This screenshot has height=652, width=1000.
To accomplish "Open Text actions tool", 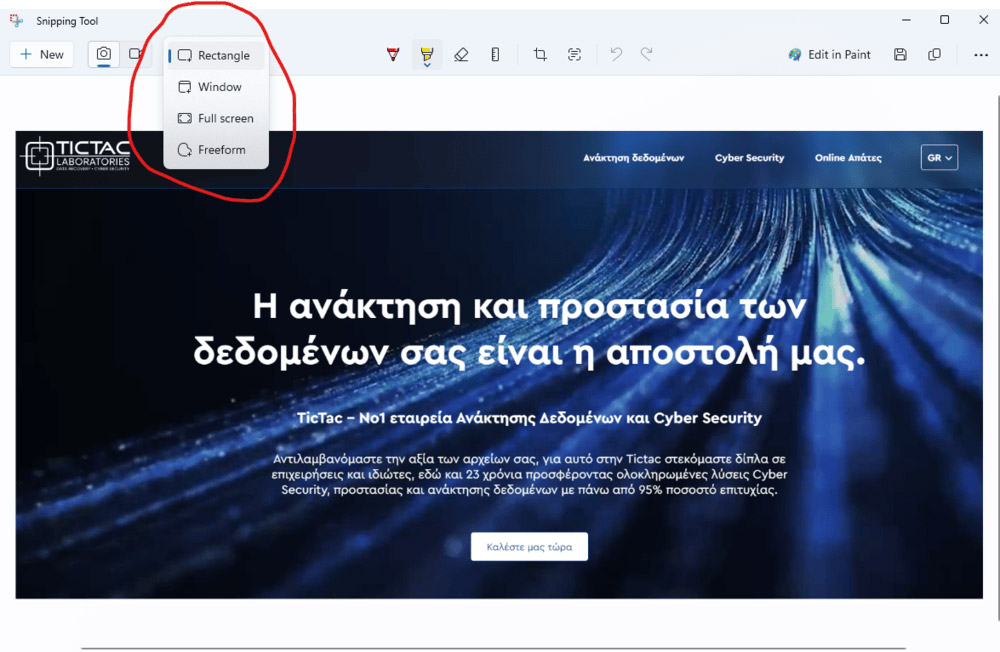I will click(574, 55).
